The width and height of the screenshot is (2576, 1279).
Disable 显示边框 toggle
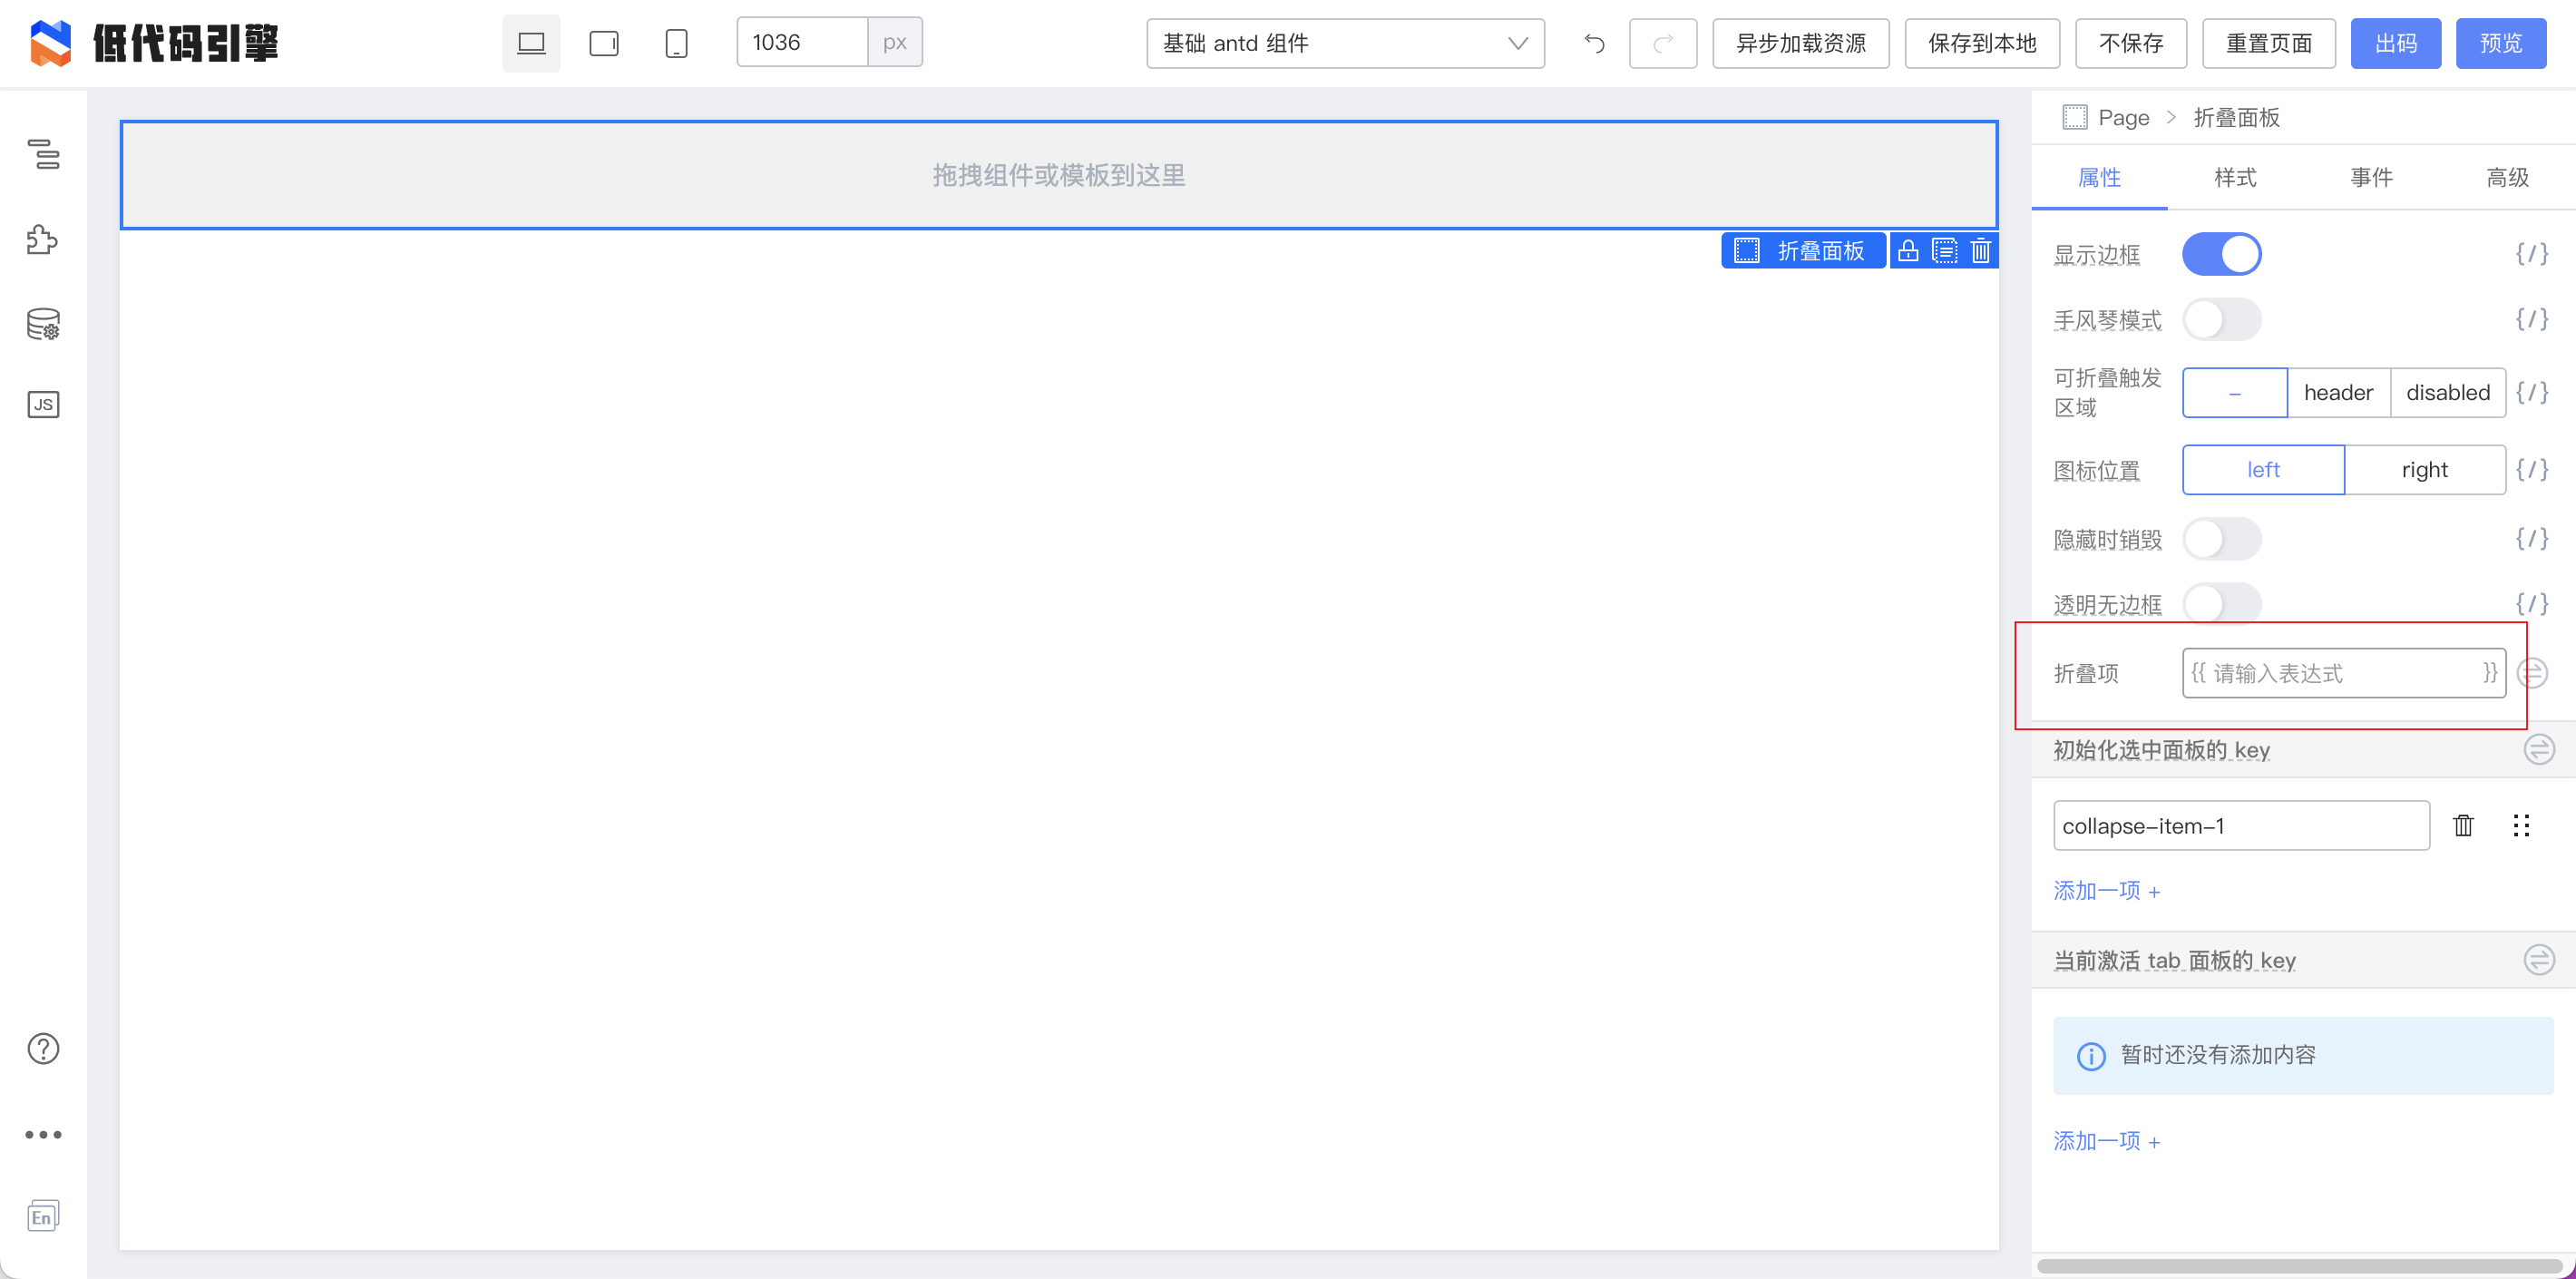2222,253
